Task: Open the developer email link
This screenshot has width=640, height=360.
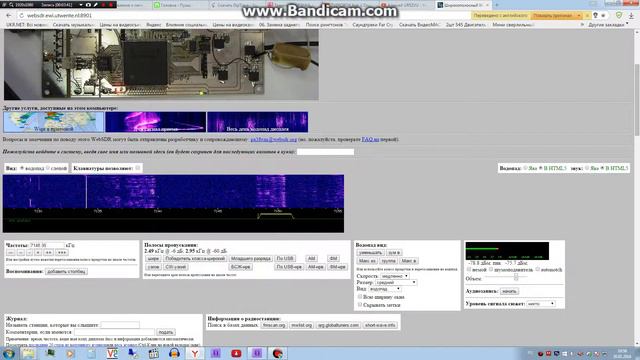Action: pos(273,140)
